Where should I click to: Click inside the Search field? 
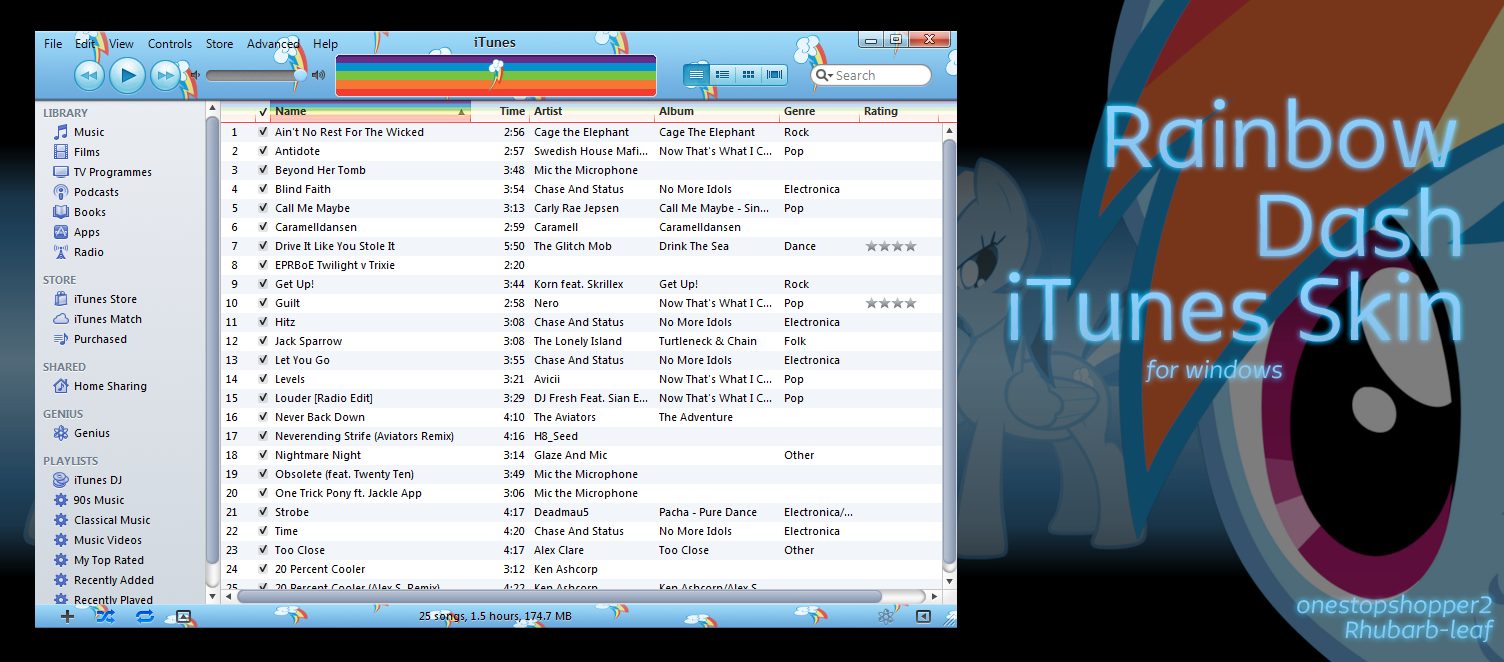880,74
